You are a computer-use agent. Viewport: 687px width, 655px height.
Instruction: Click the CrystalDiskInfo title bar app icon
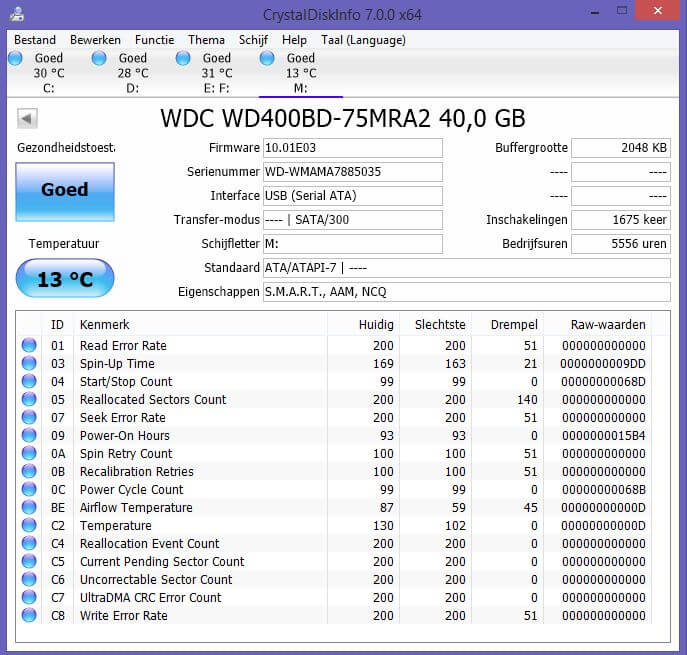pyautogui.click(x=17, y=14)
